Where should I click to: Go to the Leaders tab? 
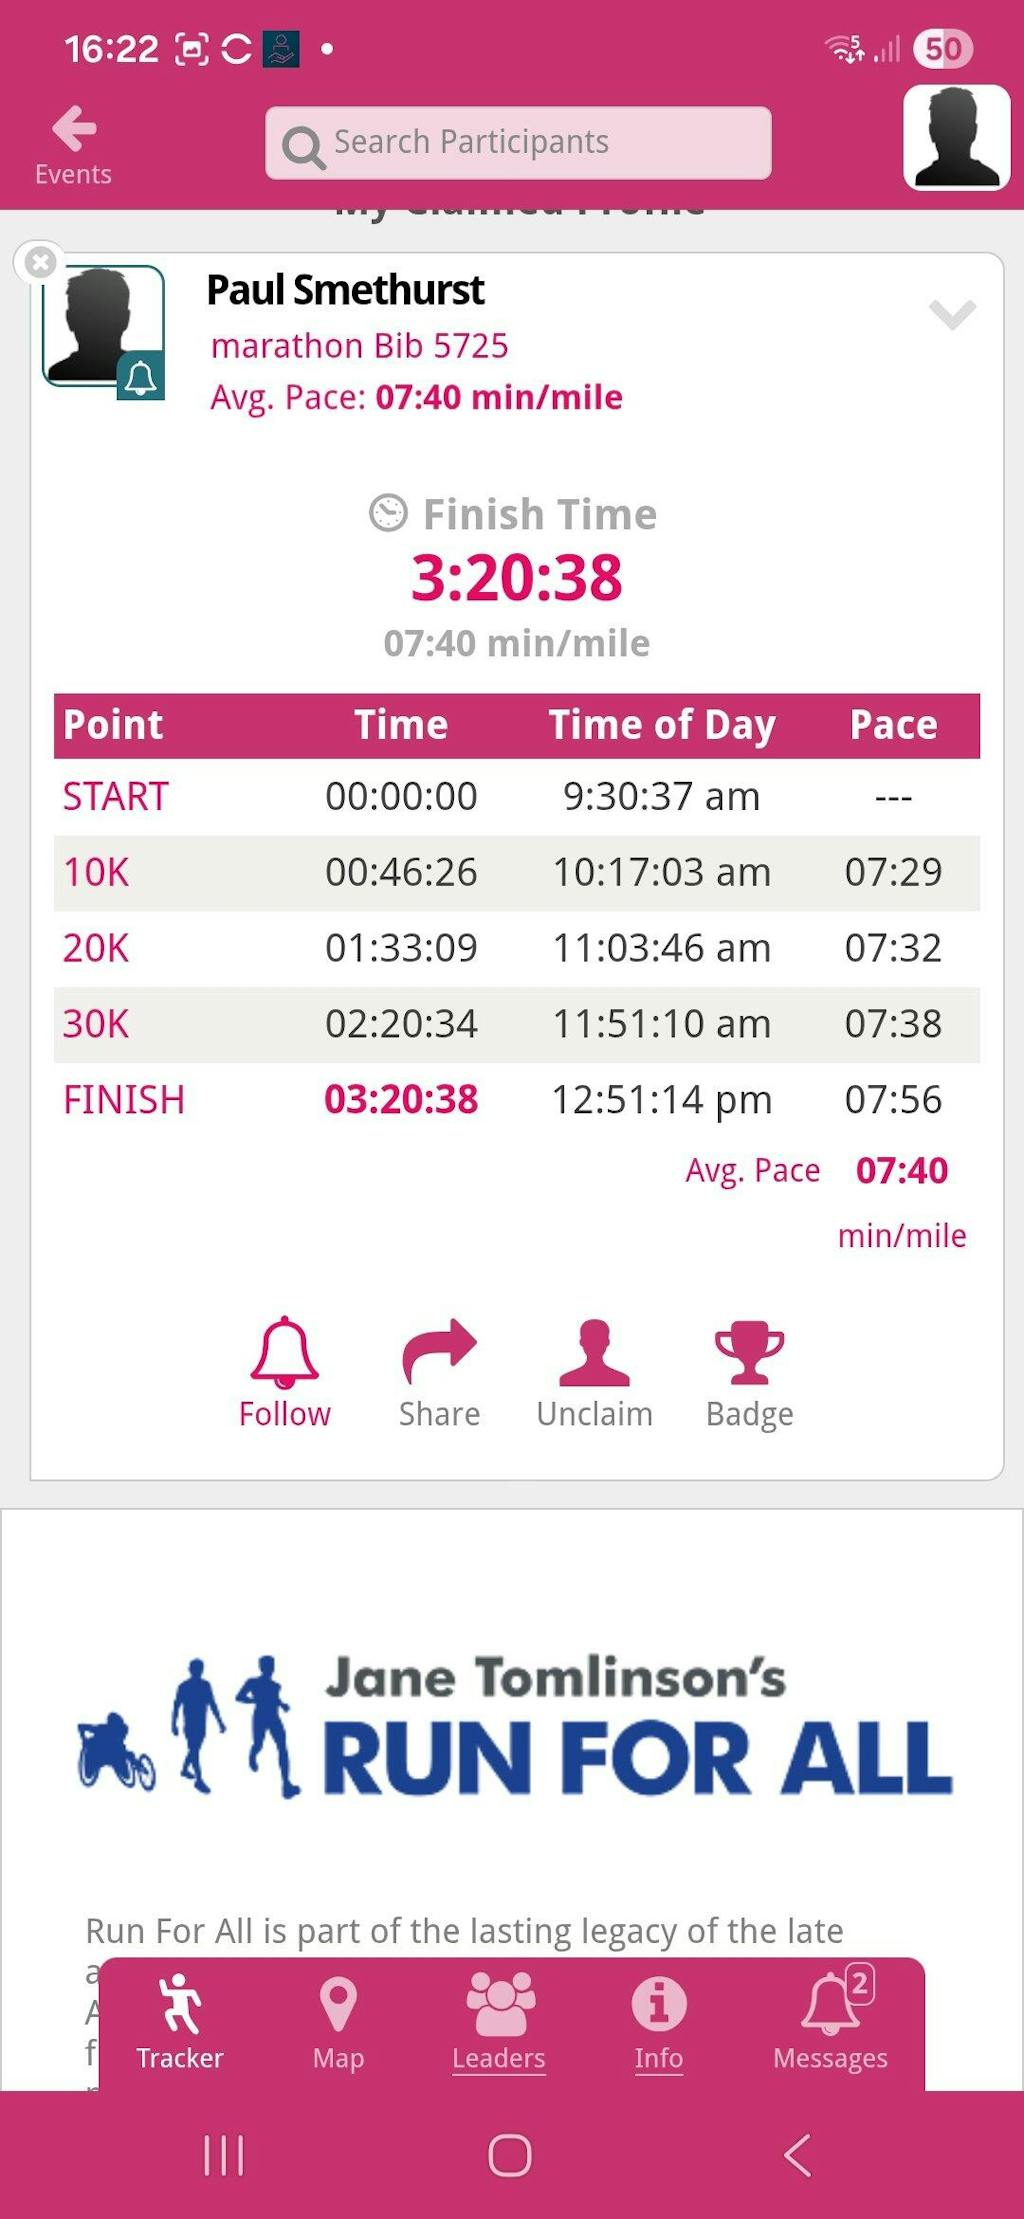pos(499,2022)
